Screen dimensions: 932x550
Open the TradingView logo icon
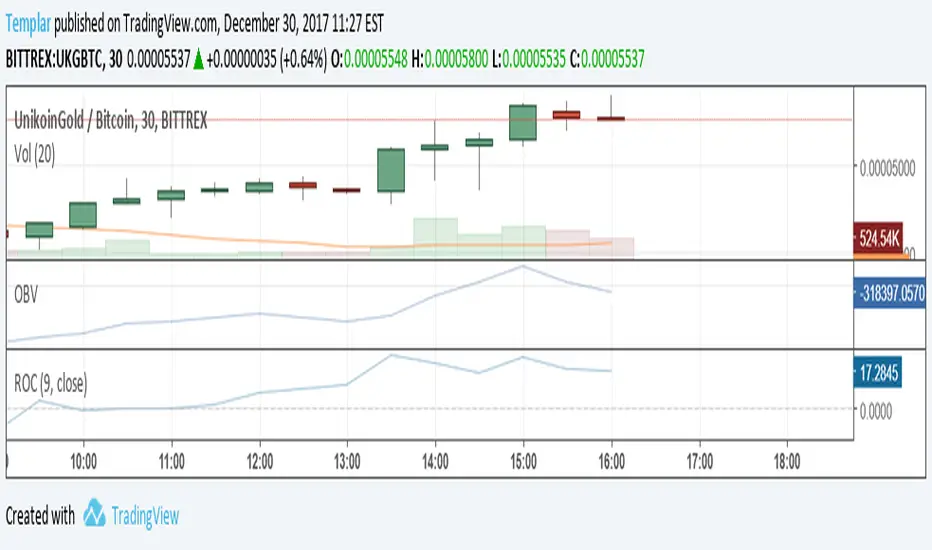coord(94,513)
